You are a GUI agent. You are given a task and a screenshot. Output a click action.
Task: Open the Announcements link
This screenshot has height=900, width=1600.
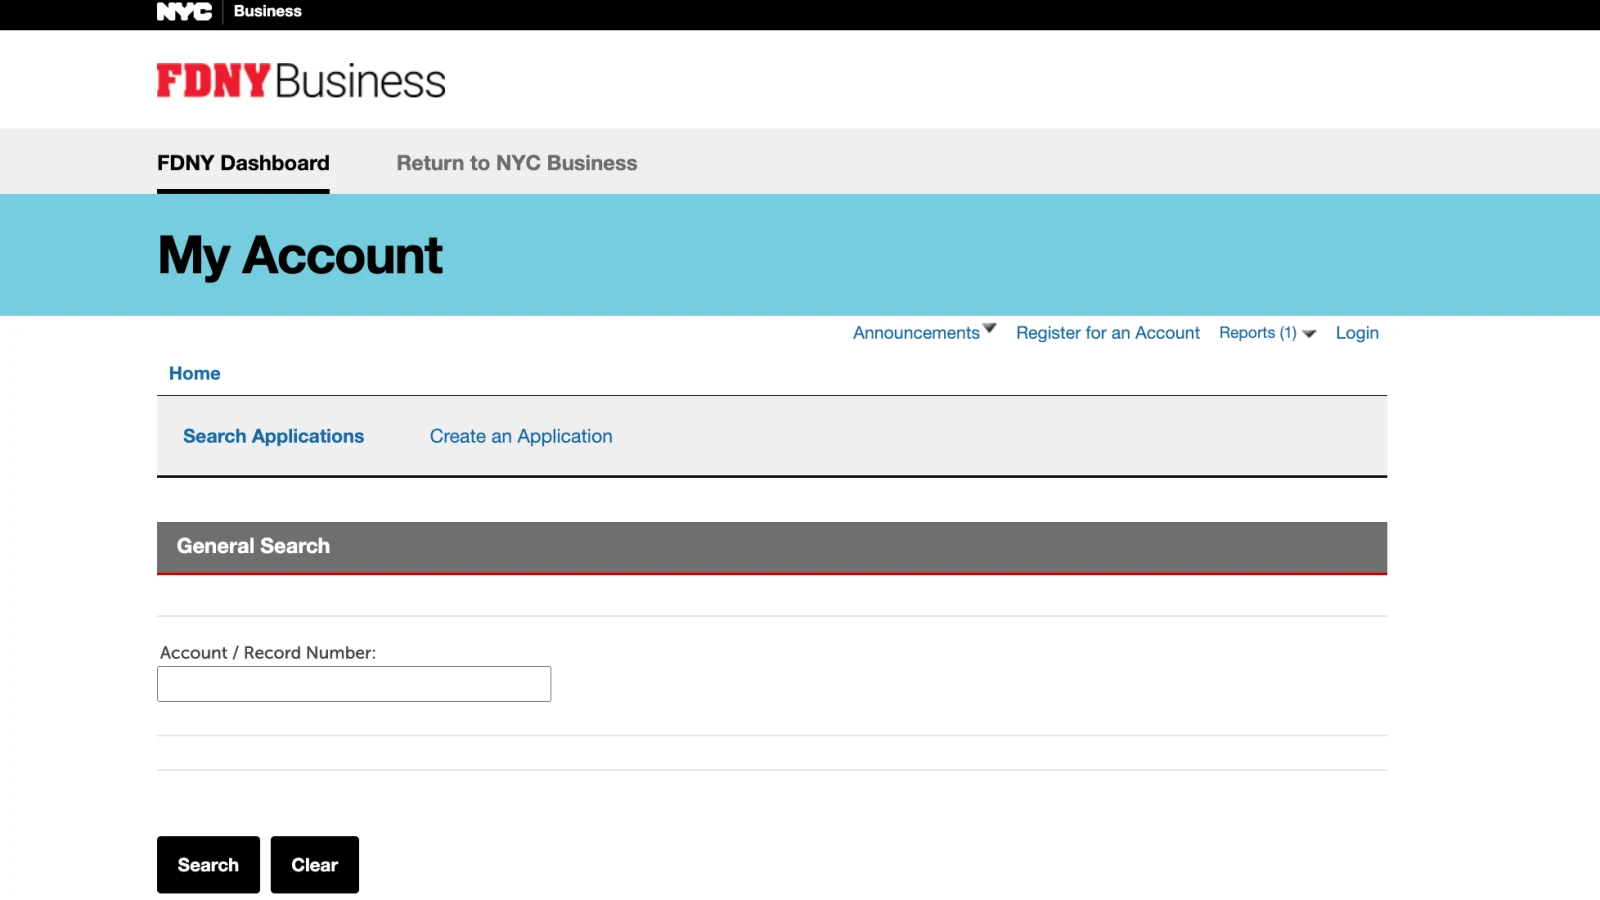point(916,333)
